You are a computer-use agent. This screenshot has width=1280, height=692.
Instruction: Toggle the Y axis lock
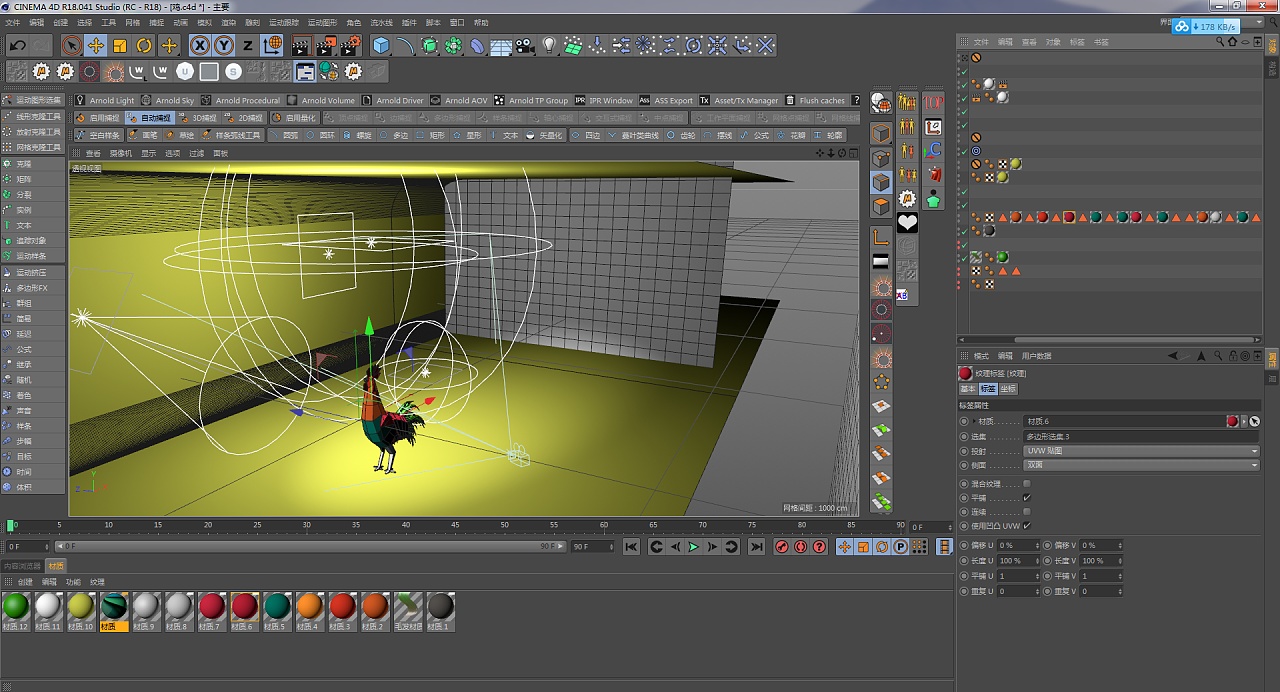tap(224, 45)
